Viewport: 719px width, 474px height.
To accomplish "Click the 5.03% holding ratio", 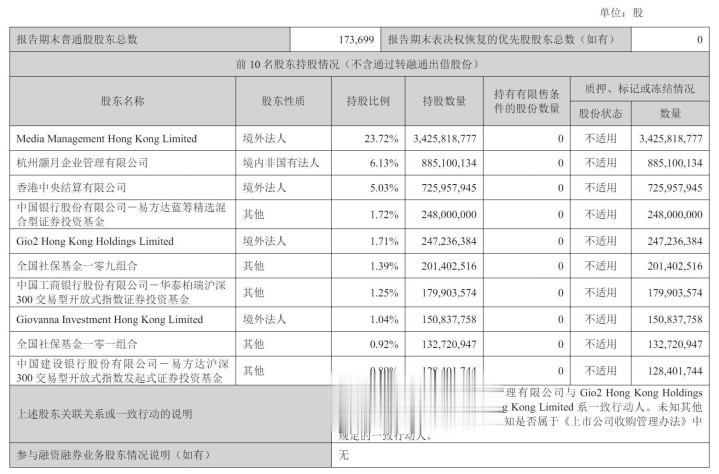I will click(384, 188).
